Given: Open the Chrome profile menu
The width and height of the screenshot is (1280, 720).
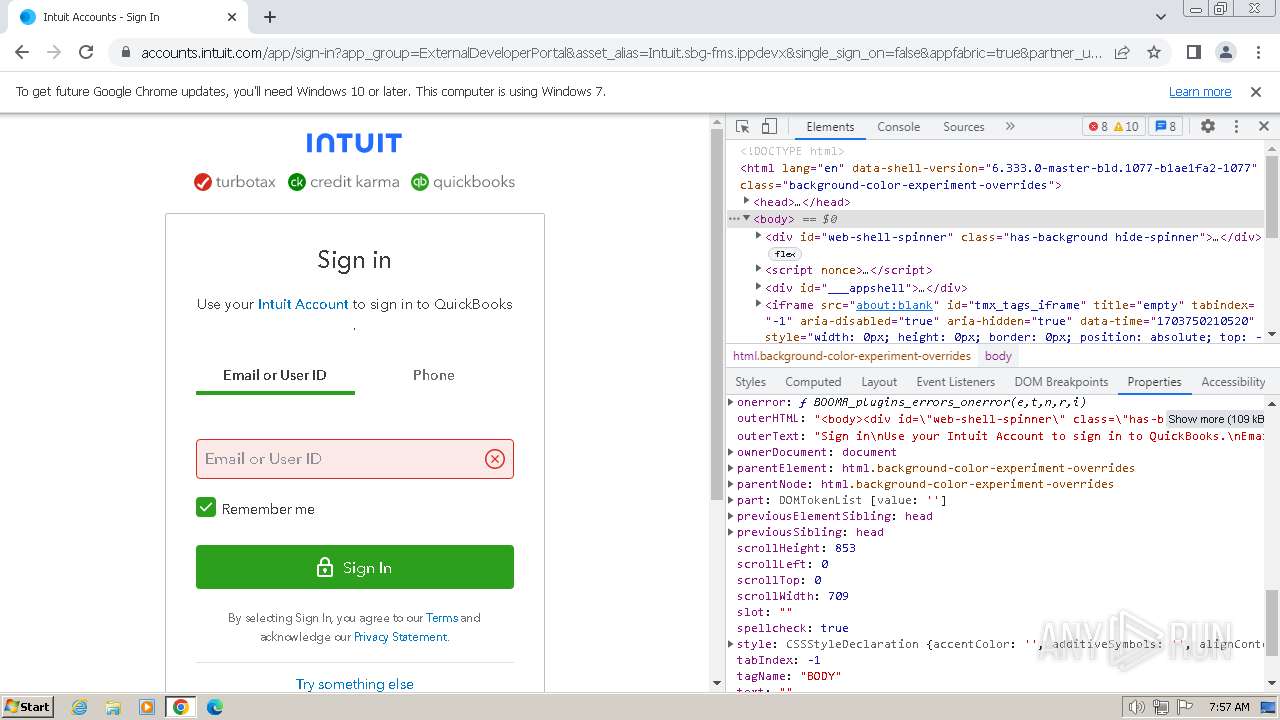Looking at the screenshot, I should 1226,52.
